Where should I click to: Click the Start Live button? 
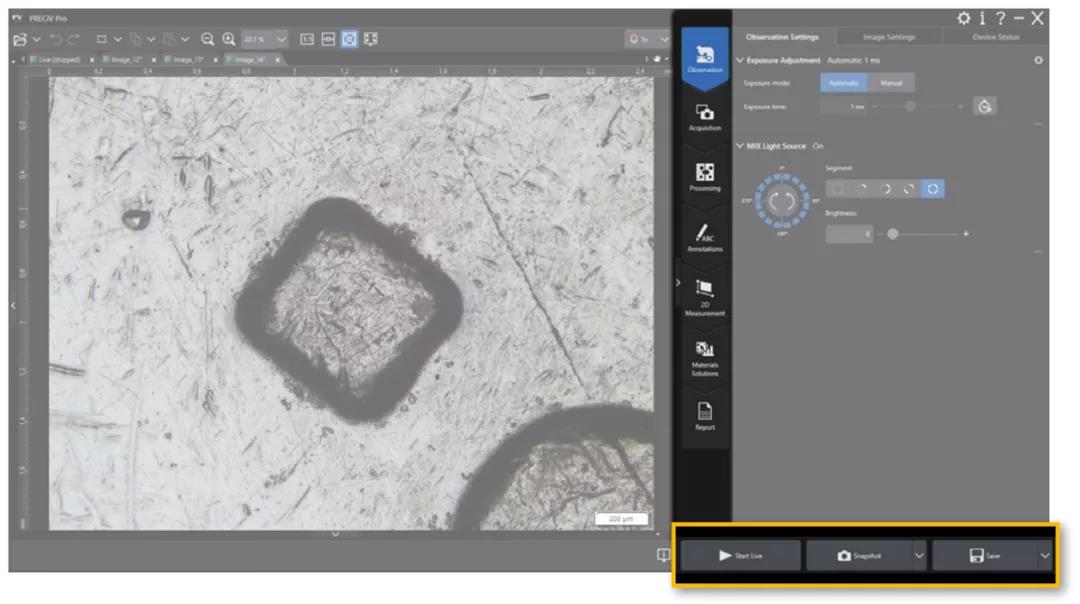pos(740,556)
